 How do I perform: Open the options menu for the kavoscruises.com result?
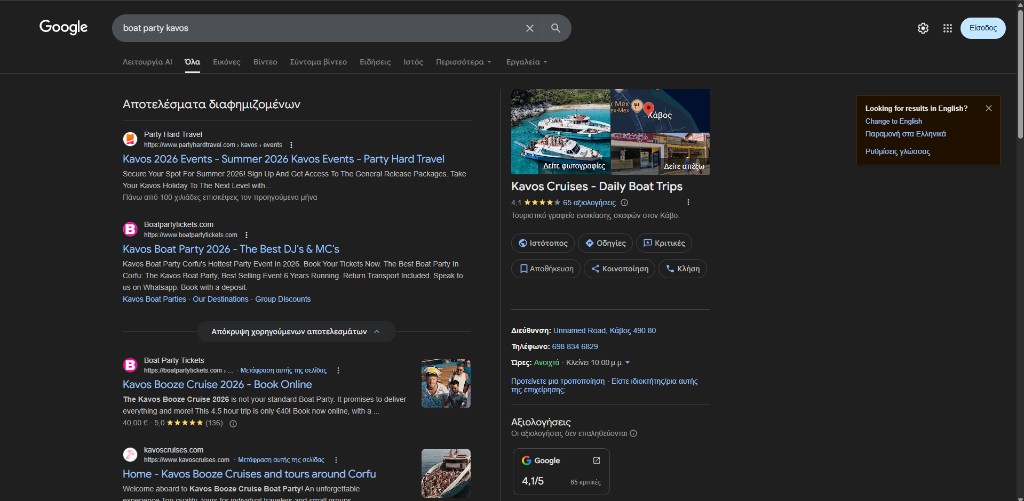[336, 460]
